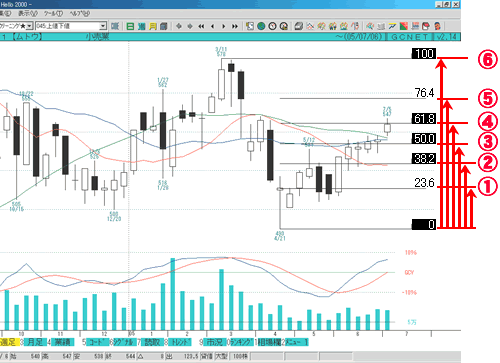The image size is (500, 363).
Task: Click the magnifier chart icon after the separator
Action: tap(370, 26)
